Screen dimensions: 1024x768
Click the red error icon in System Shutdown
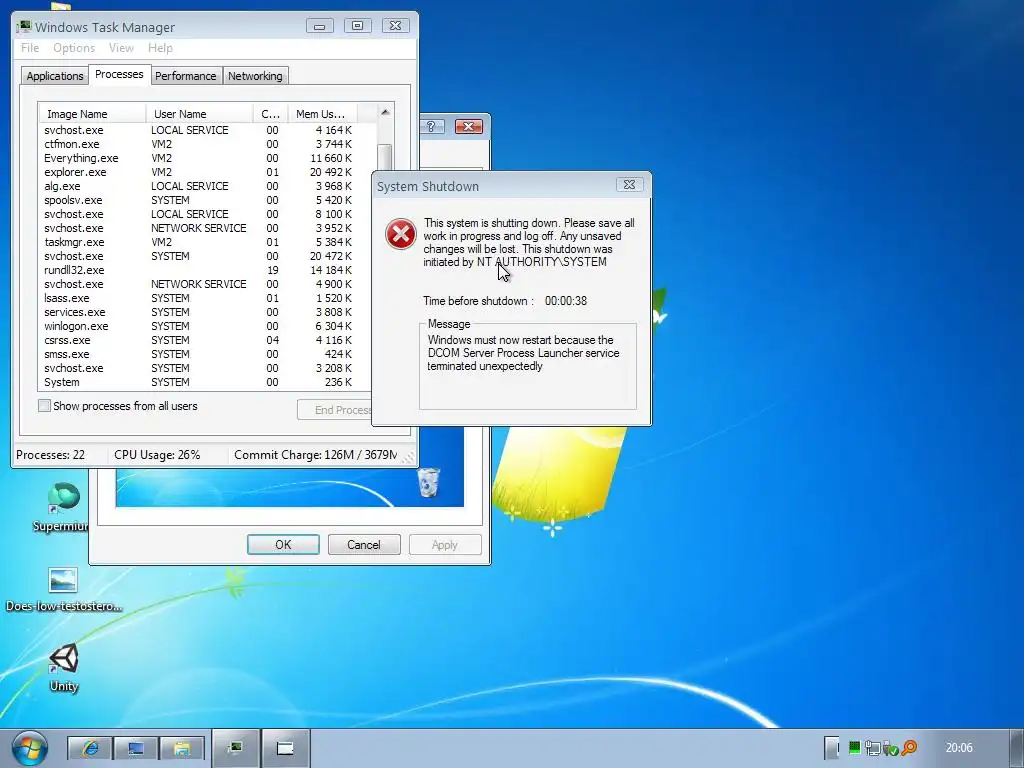pos(400,234)
